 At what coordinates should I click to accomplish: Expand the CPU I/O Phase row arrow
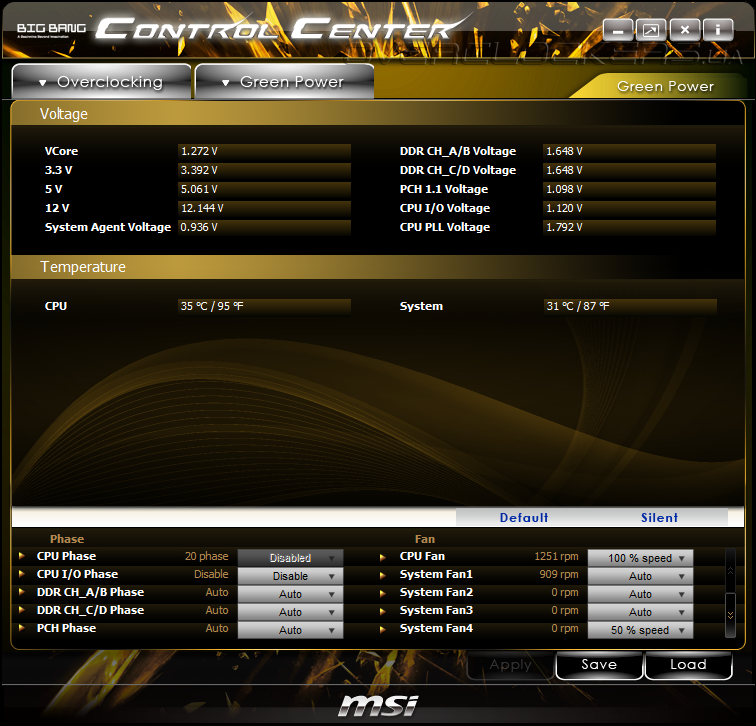(x=22, y=574)
